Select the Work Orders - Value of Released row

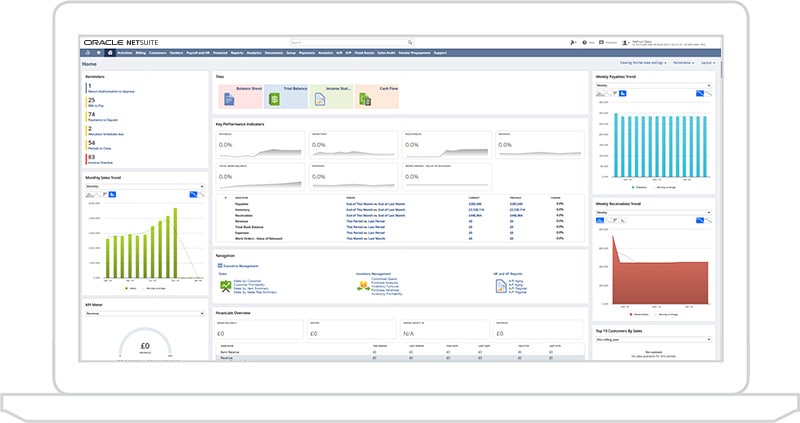coord(401,238)
